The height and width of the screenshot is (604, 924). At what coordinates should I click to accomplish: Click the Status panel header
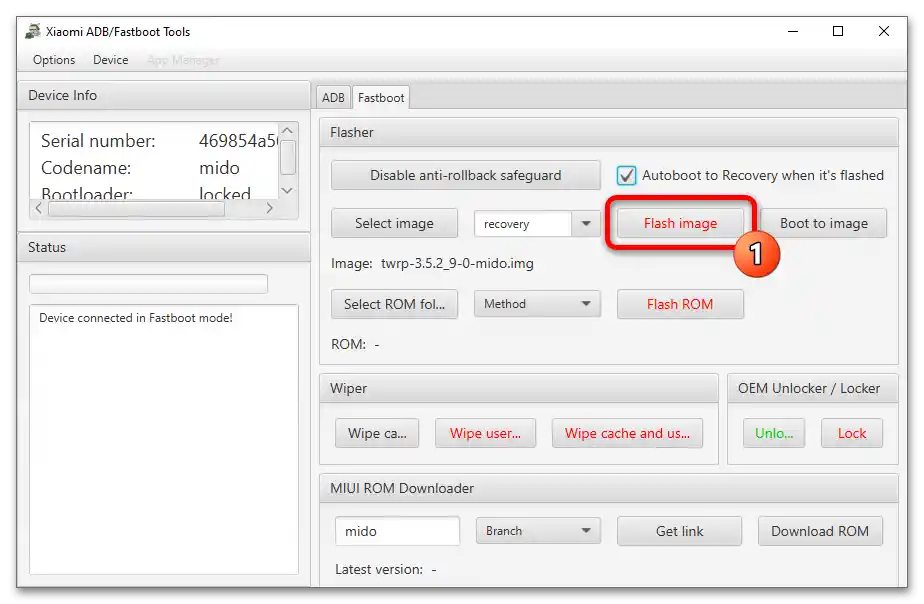(164, 247)
